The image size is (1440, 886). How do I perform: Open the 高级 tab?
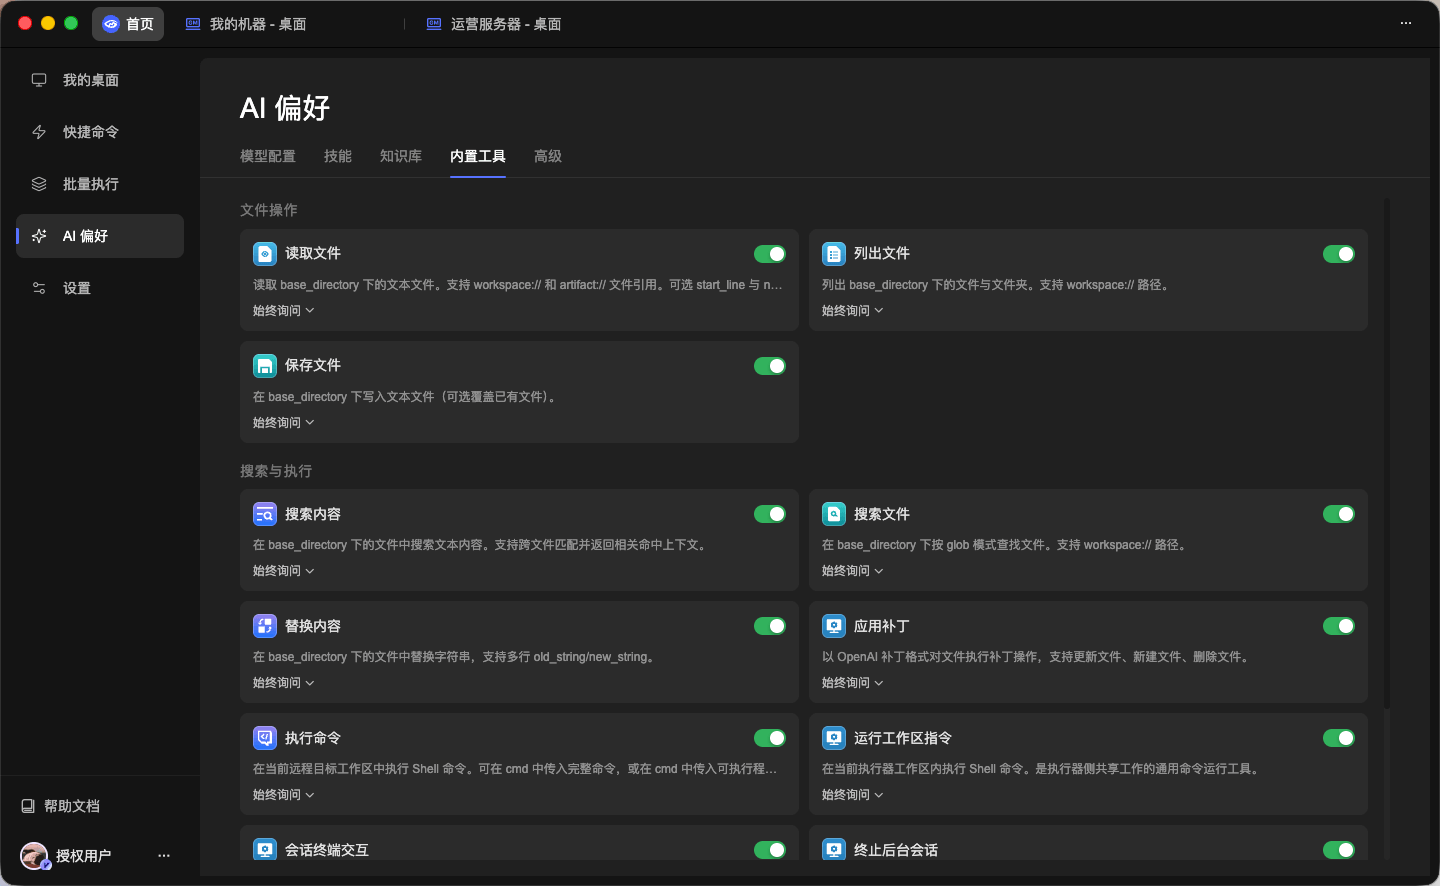(548, 156)
